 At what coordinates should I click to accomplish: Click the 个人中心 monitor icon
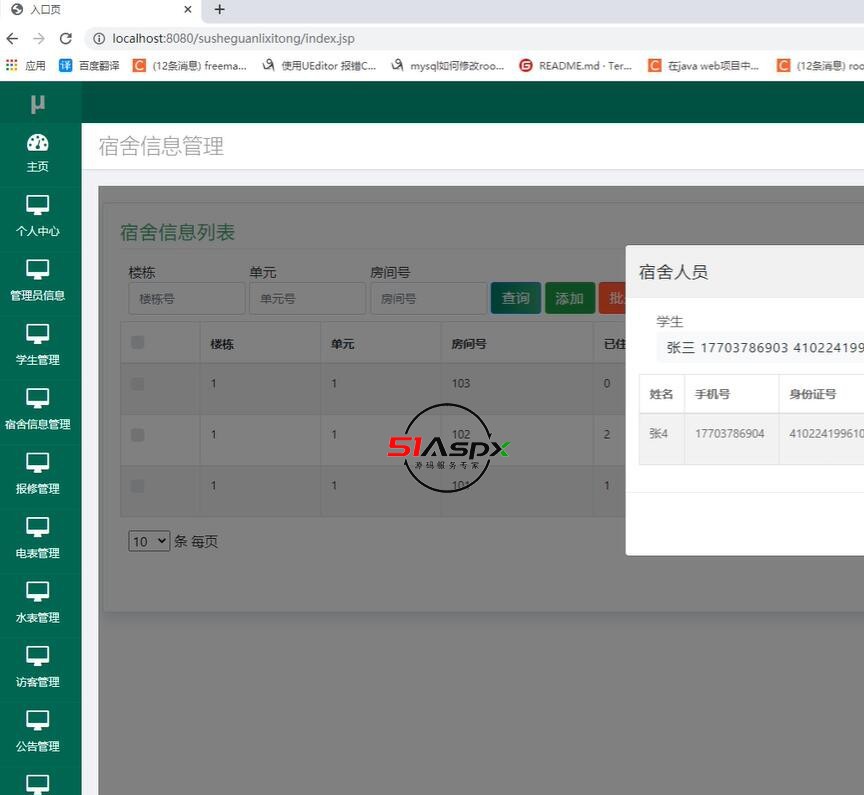coord(38,206)
